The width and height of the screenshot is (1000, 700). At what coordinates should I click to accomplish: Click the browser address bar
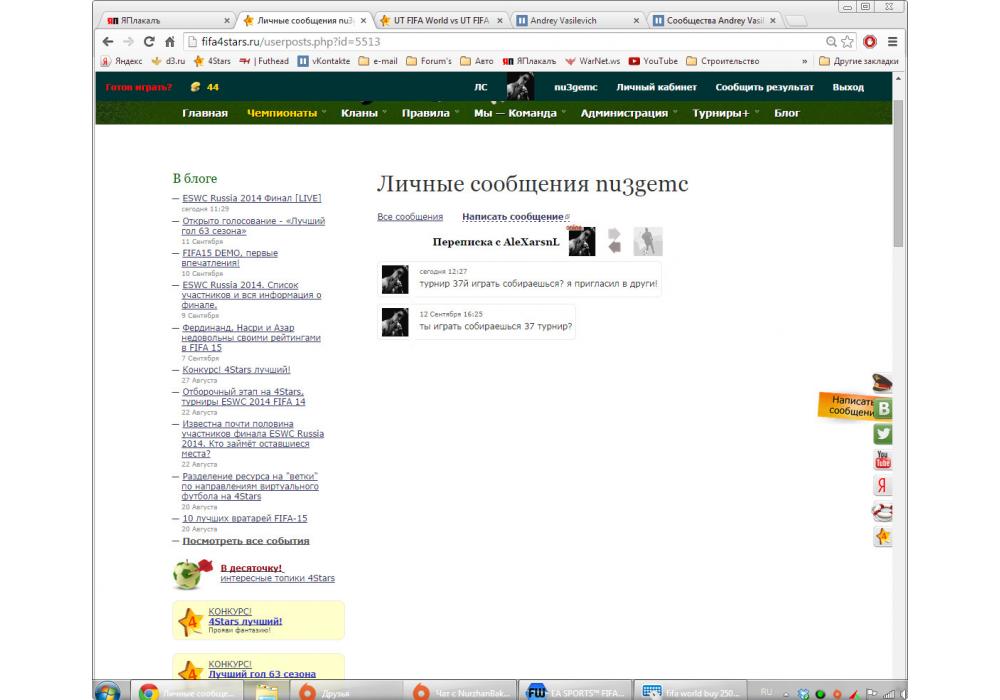point(500,42)
